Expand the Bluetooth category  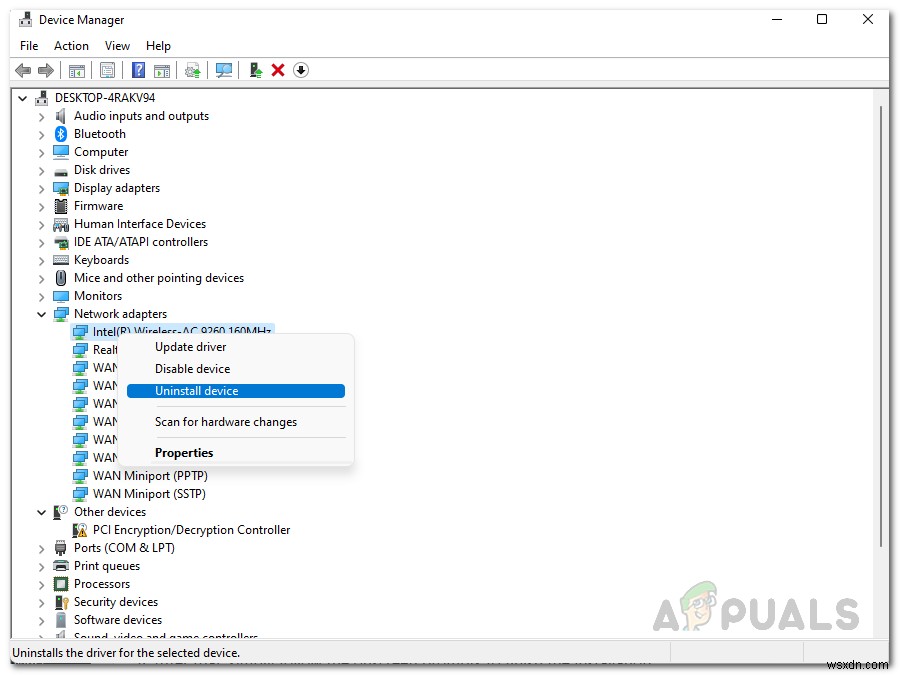point(41,134)
